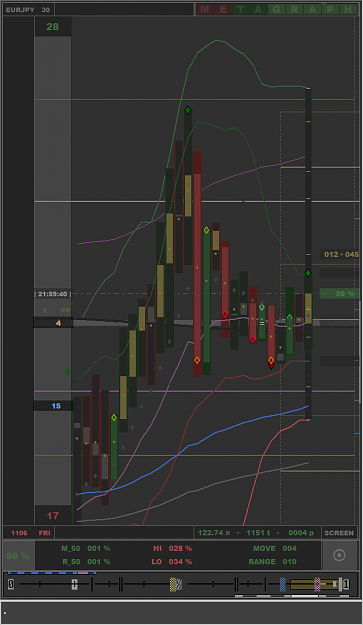This screenshot has height=625, width=363.
Task: Click the 21:59:40 time label
Action: (x=53, y=294)
